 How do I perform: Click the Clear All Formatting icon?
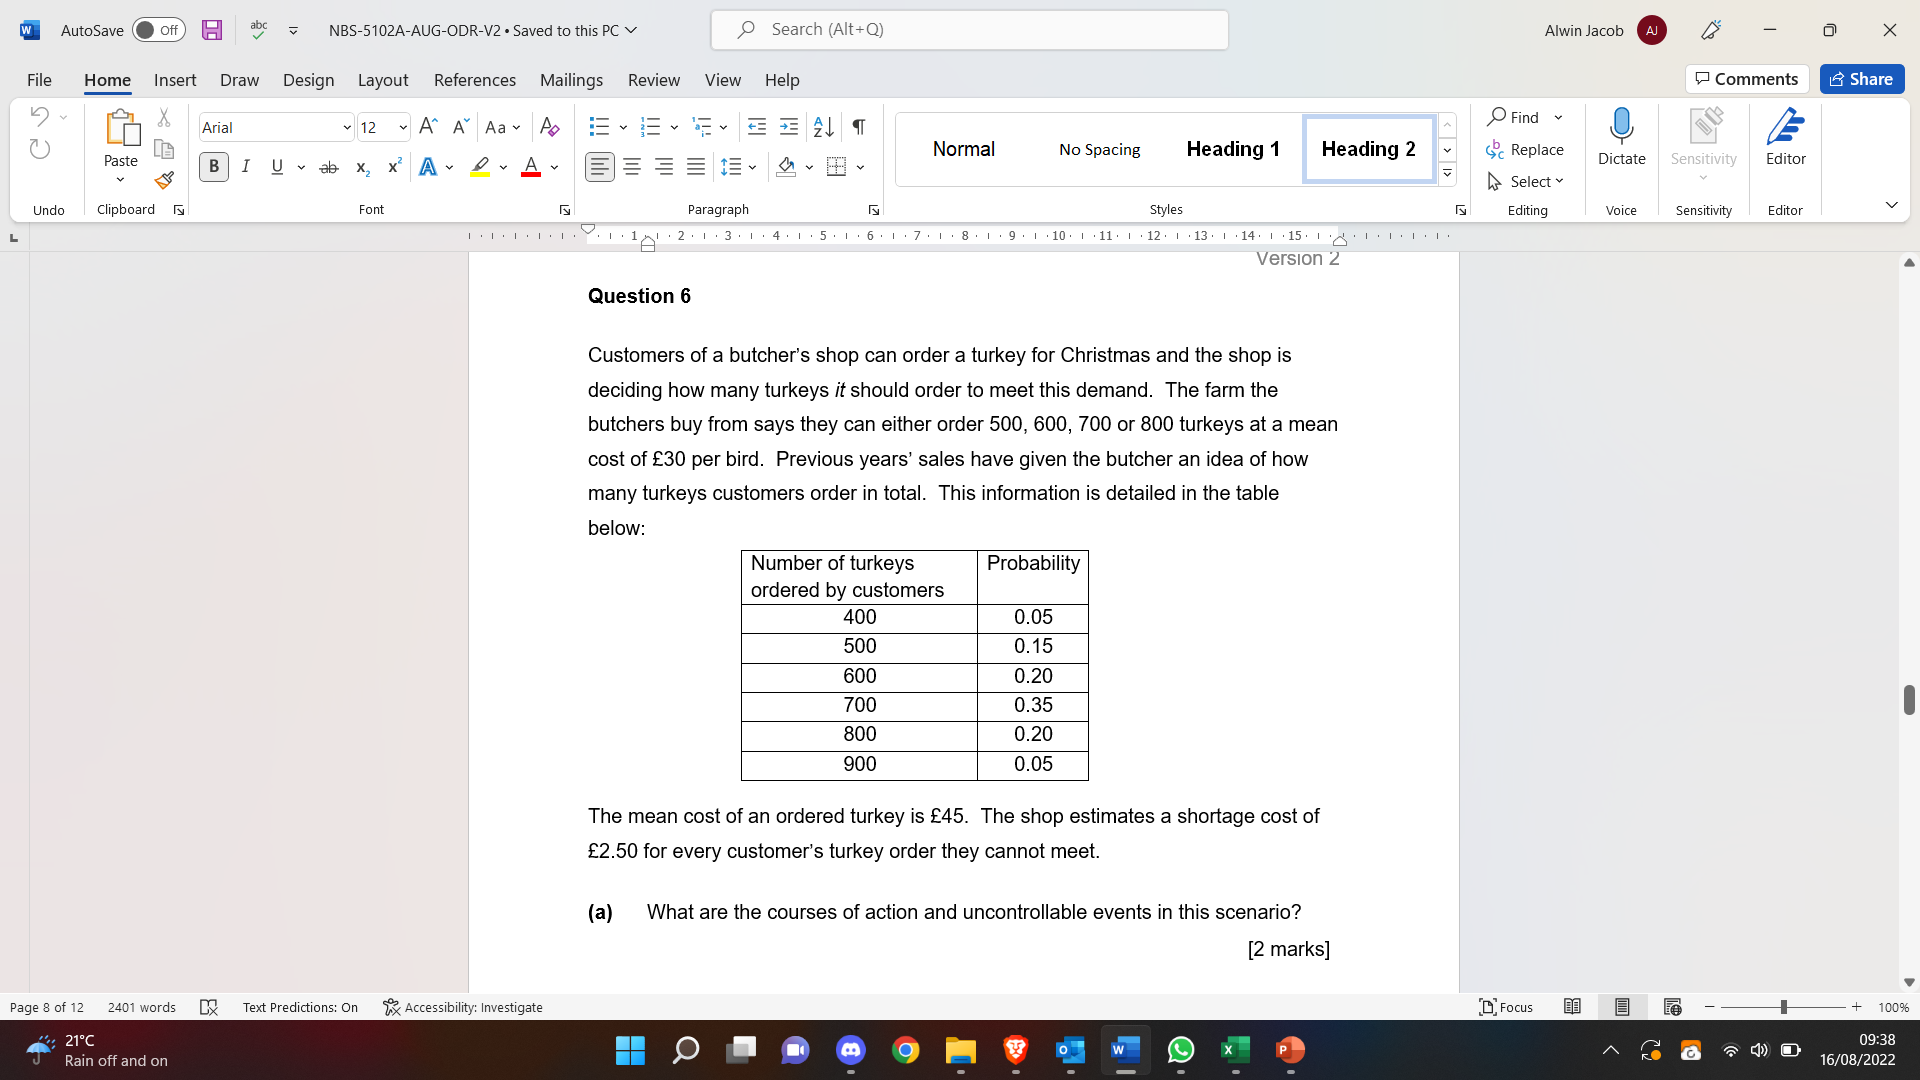(549, 127)
